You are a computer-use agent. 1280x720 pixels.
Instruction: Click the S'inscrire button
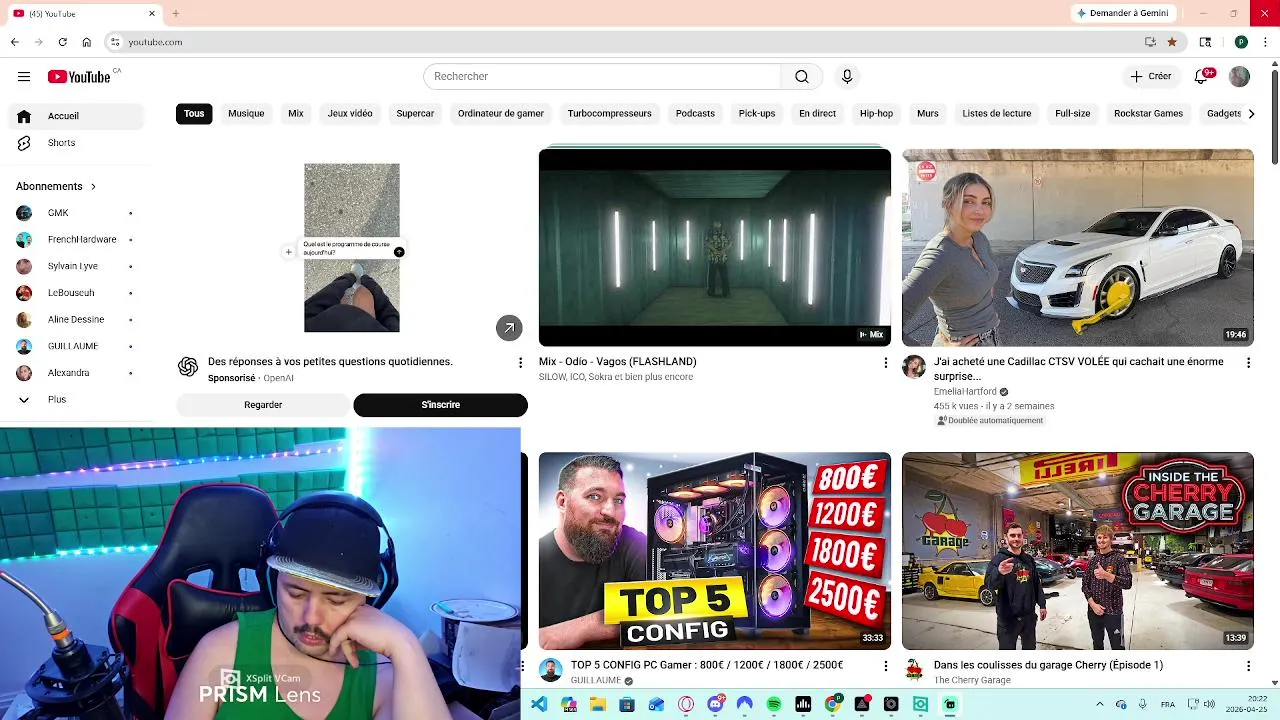(440, 405)
